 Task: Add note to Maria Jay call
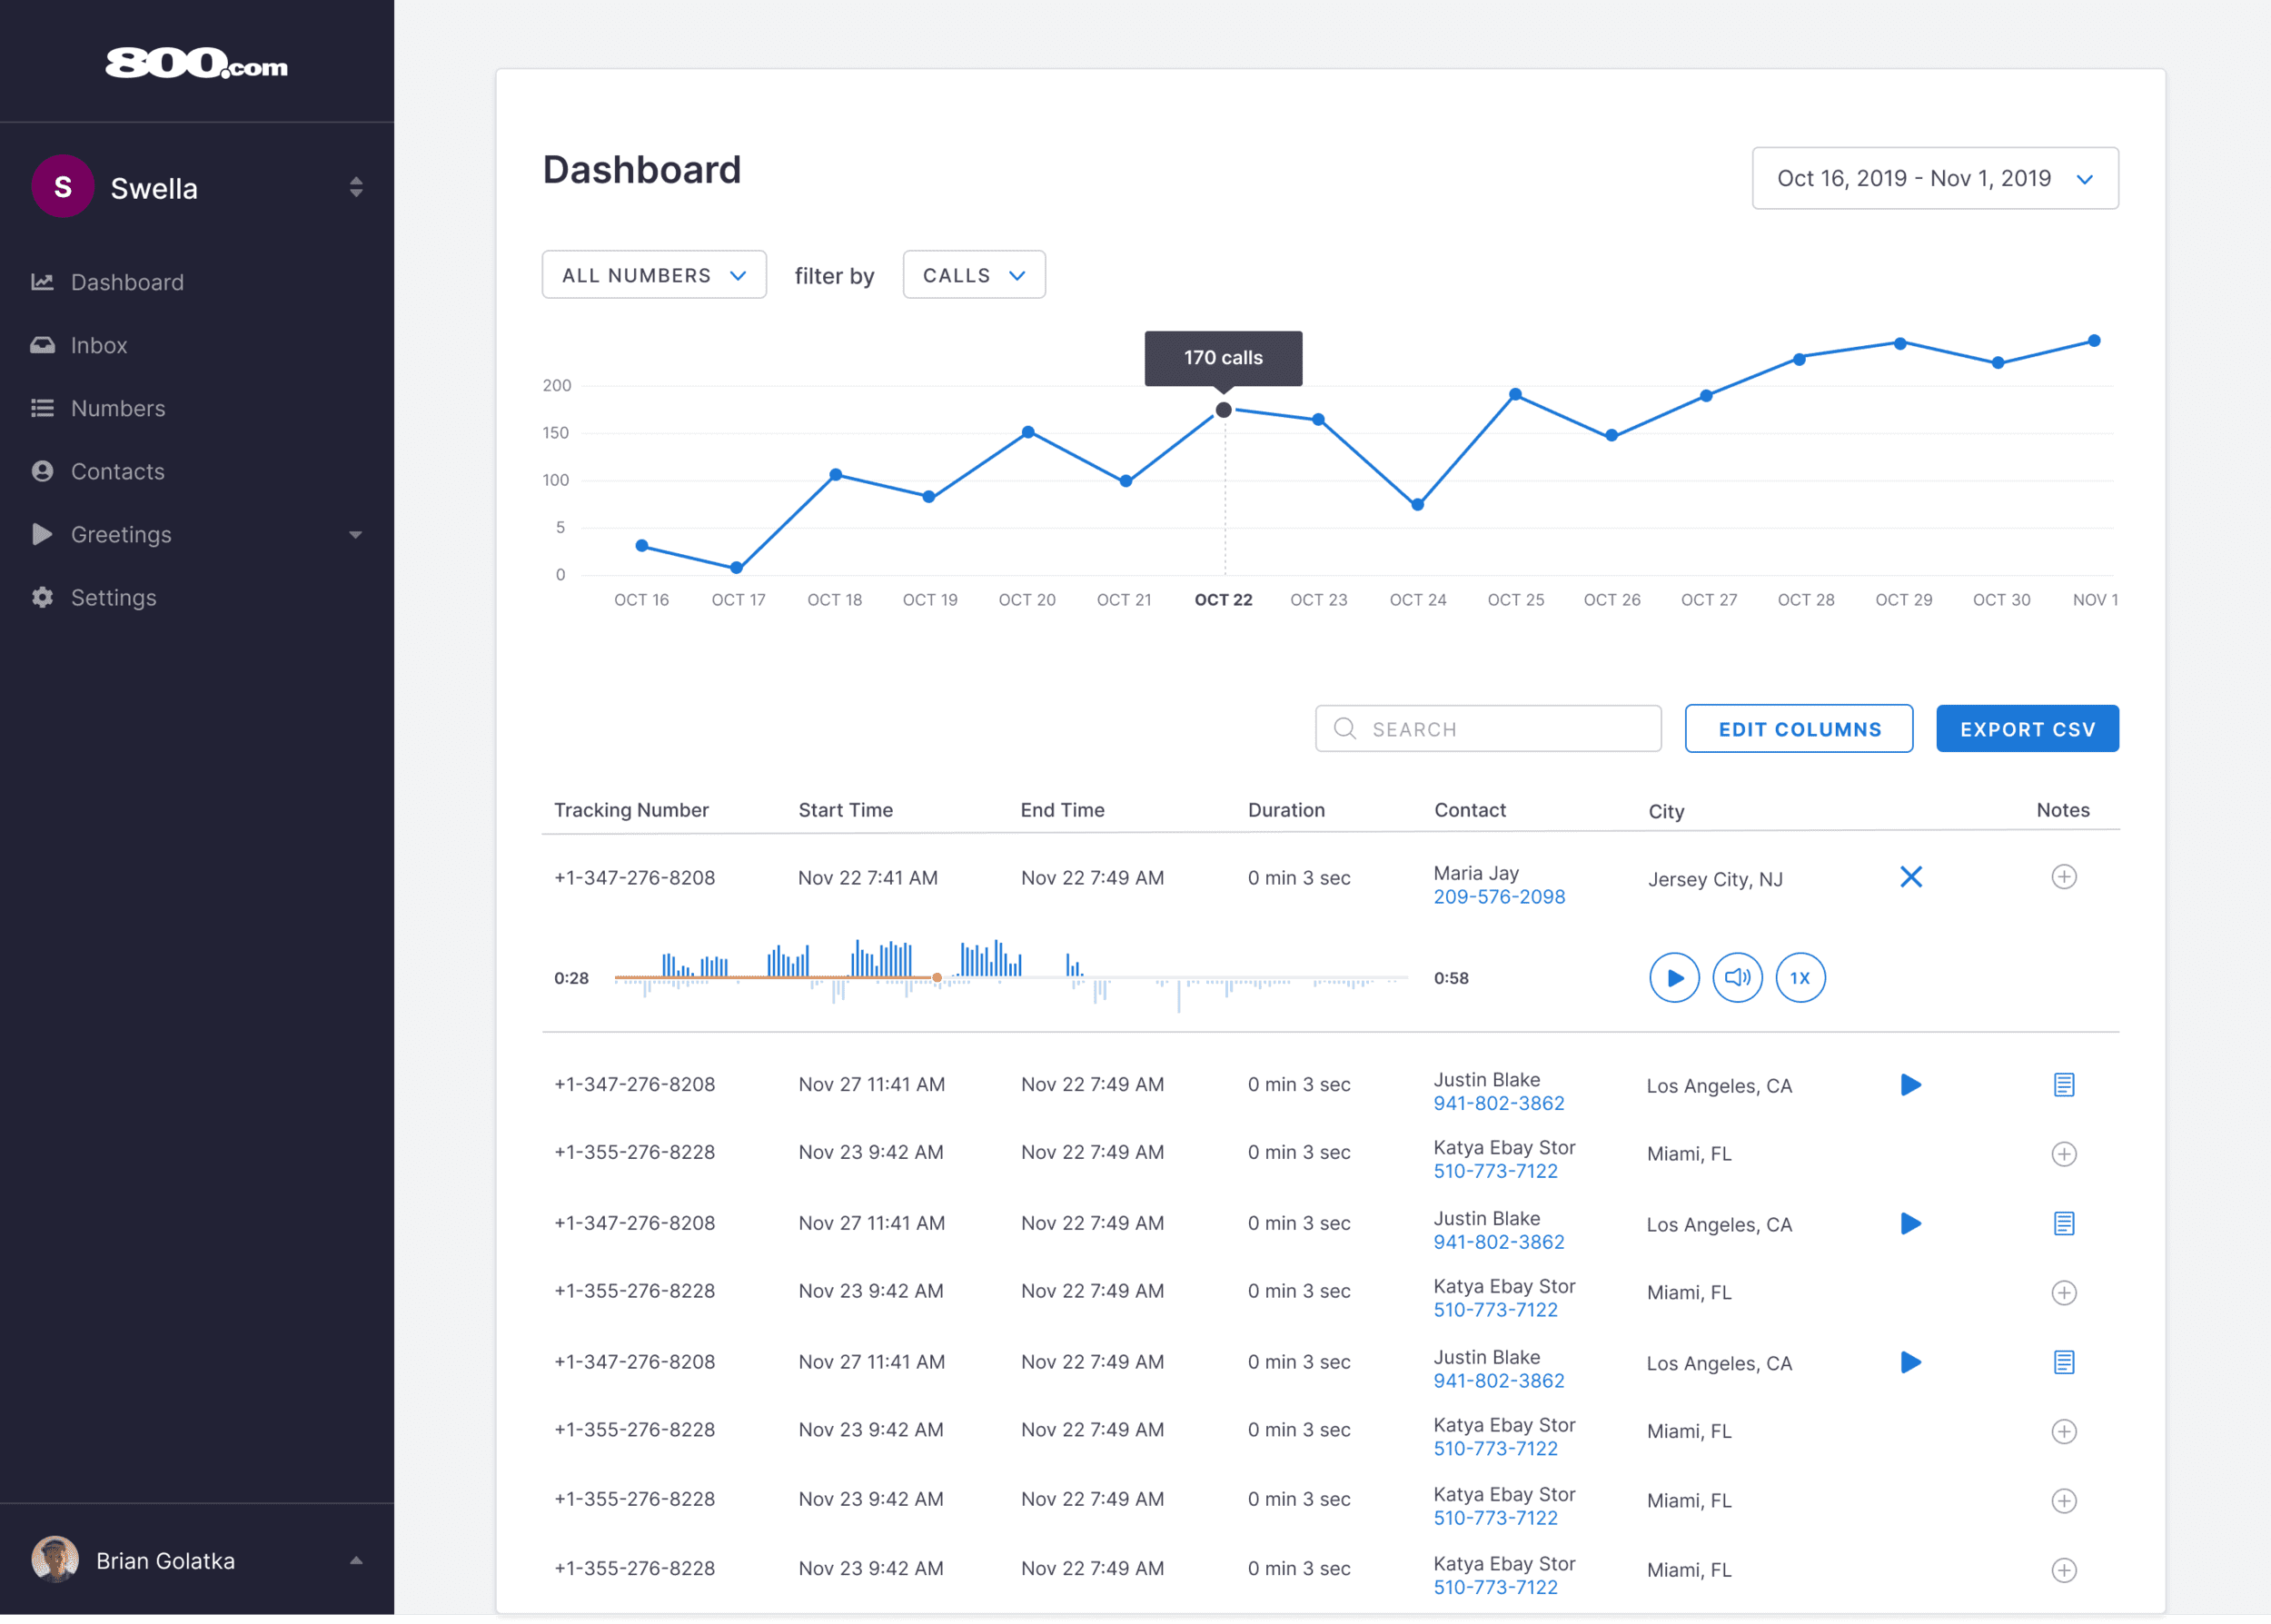click(x=2063, y=877)
